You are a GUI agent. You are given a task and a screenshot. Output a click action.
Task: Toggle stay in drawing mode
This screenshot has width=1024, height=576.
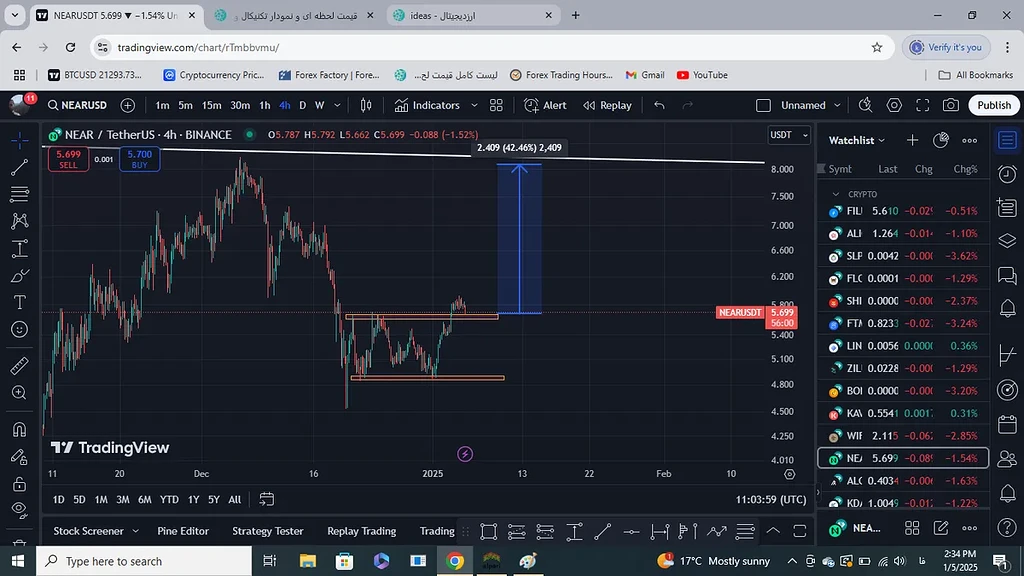pyautogui.click(x=20, y=456)
